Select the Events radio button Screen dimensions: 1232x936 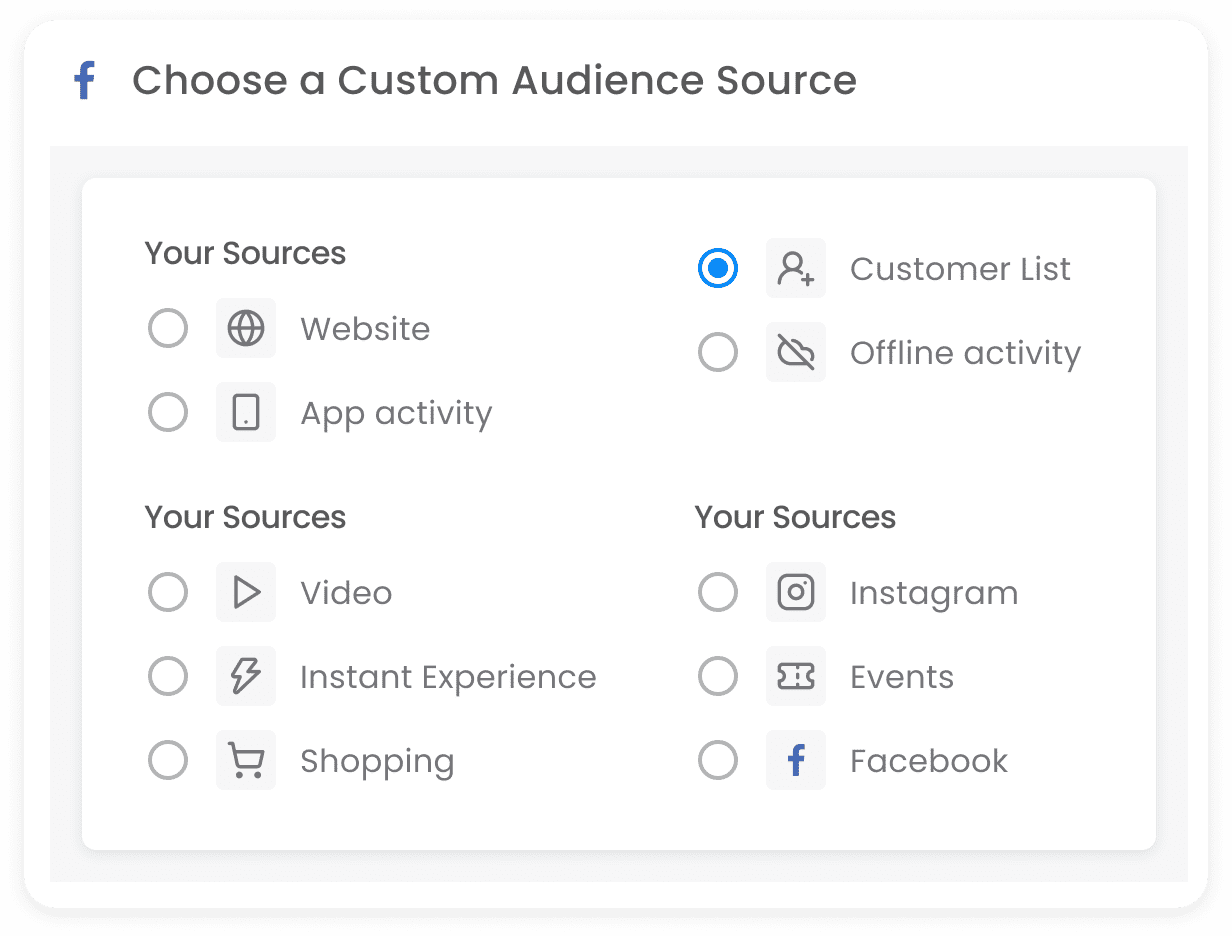718,676
